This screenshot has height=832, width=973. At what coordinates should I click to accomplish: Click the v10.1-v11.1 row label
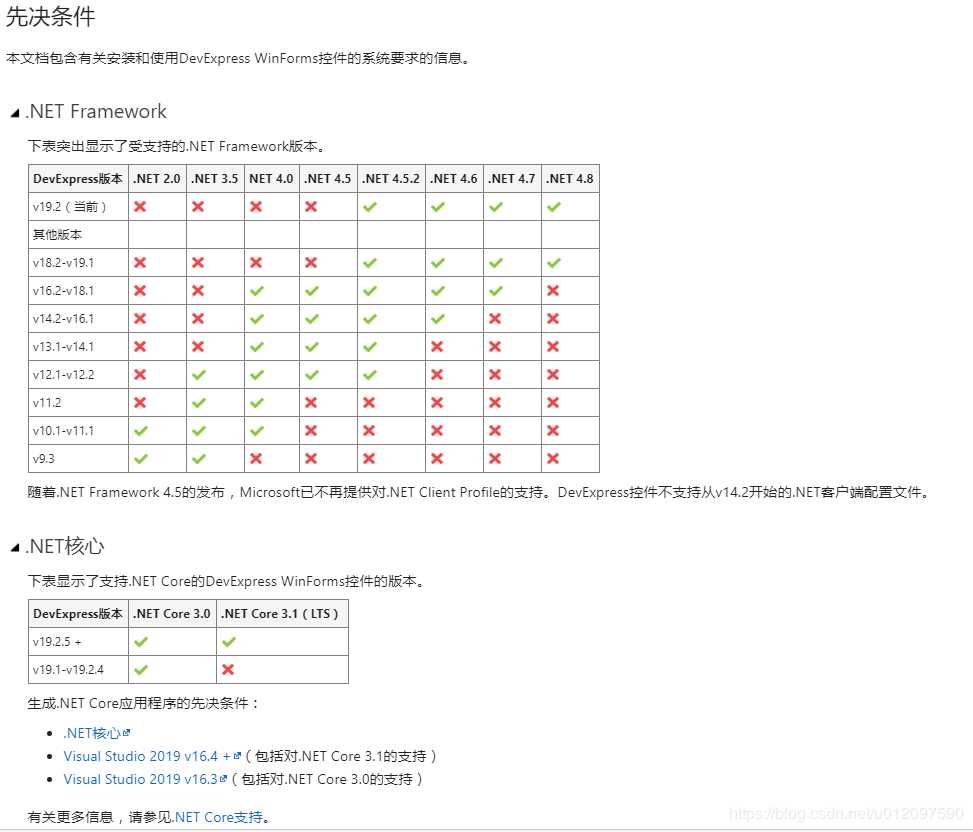coord(63,431)
